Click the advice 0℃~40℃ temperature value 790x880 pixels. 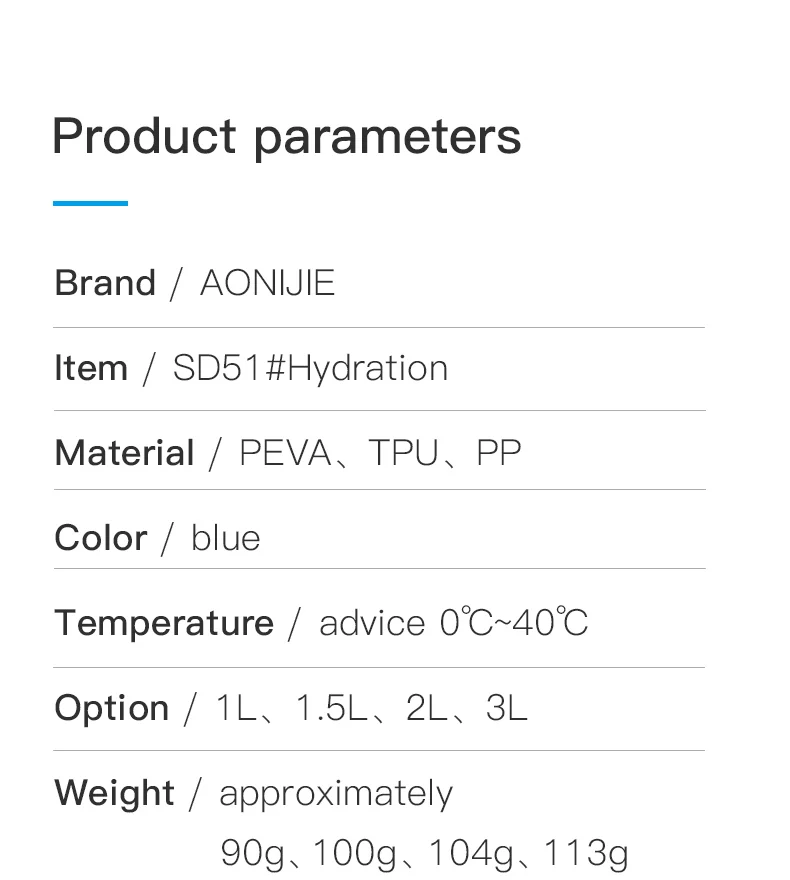click(x=453, y=623)
